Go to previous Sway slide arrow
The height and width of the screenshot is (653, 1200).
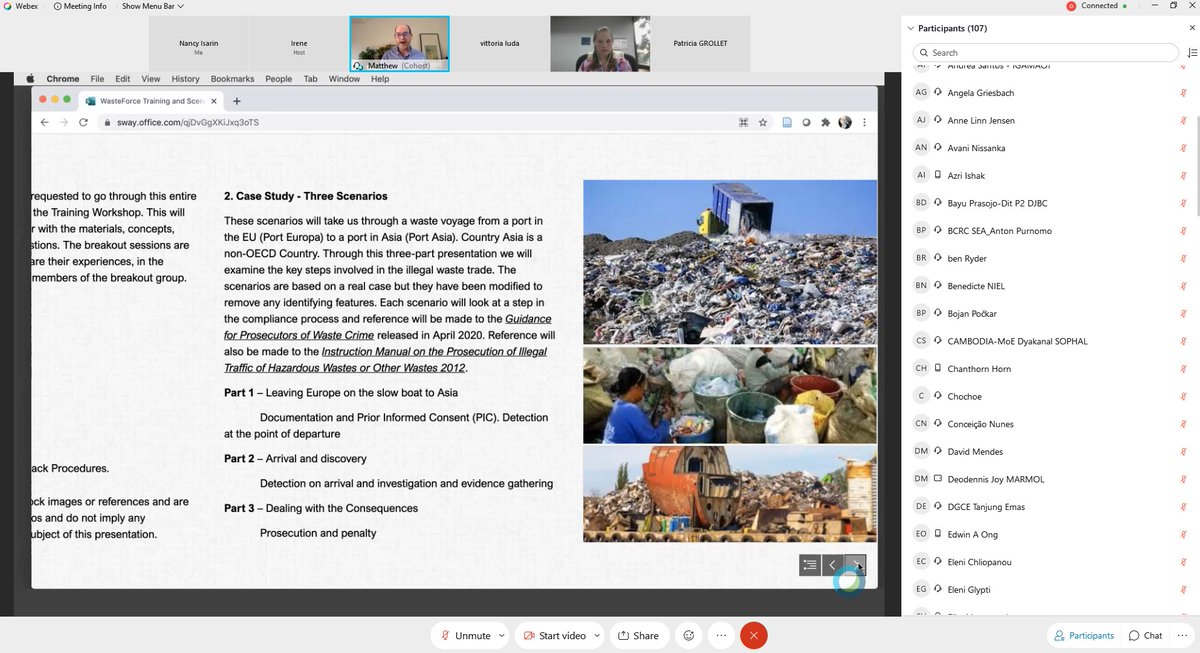[833, 565]
